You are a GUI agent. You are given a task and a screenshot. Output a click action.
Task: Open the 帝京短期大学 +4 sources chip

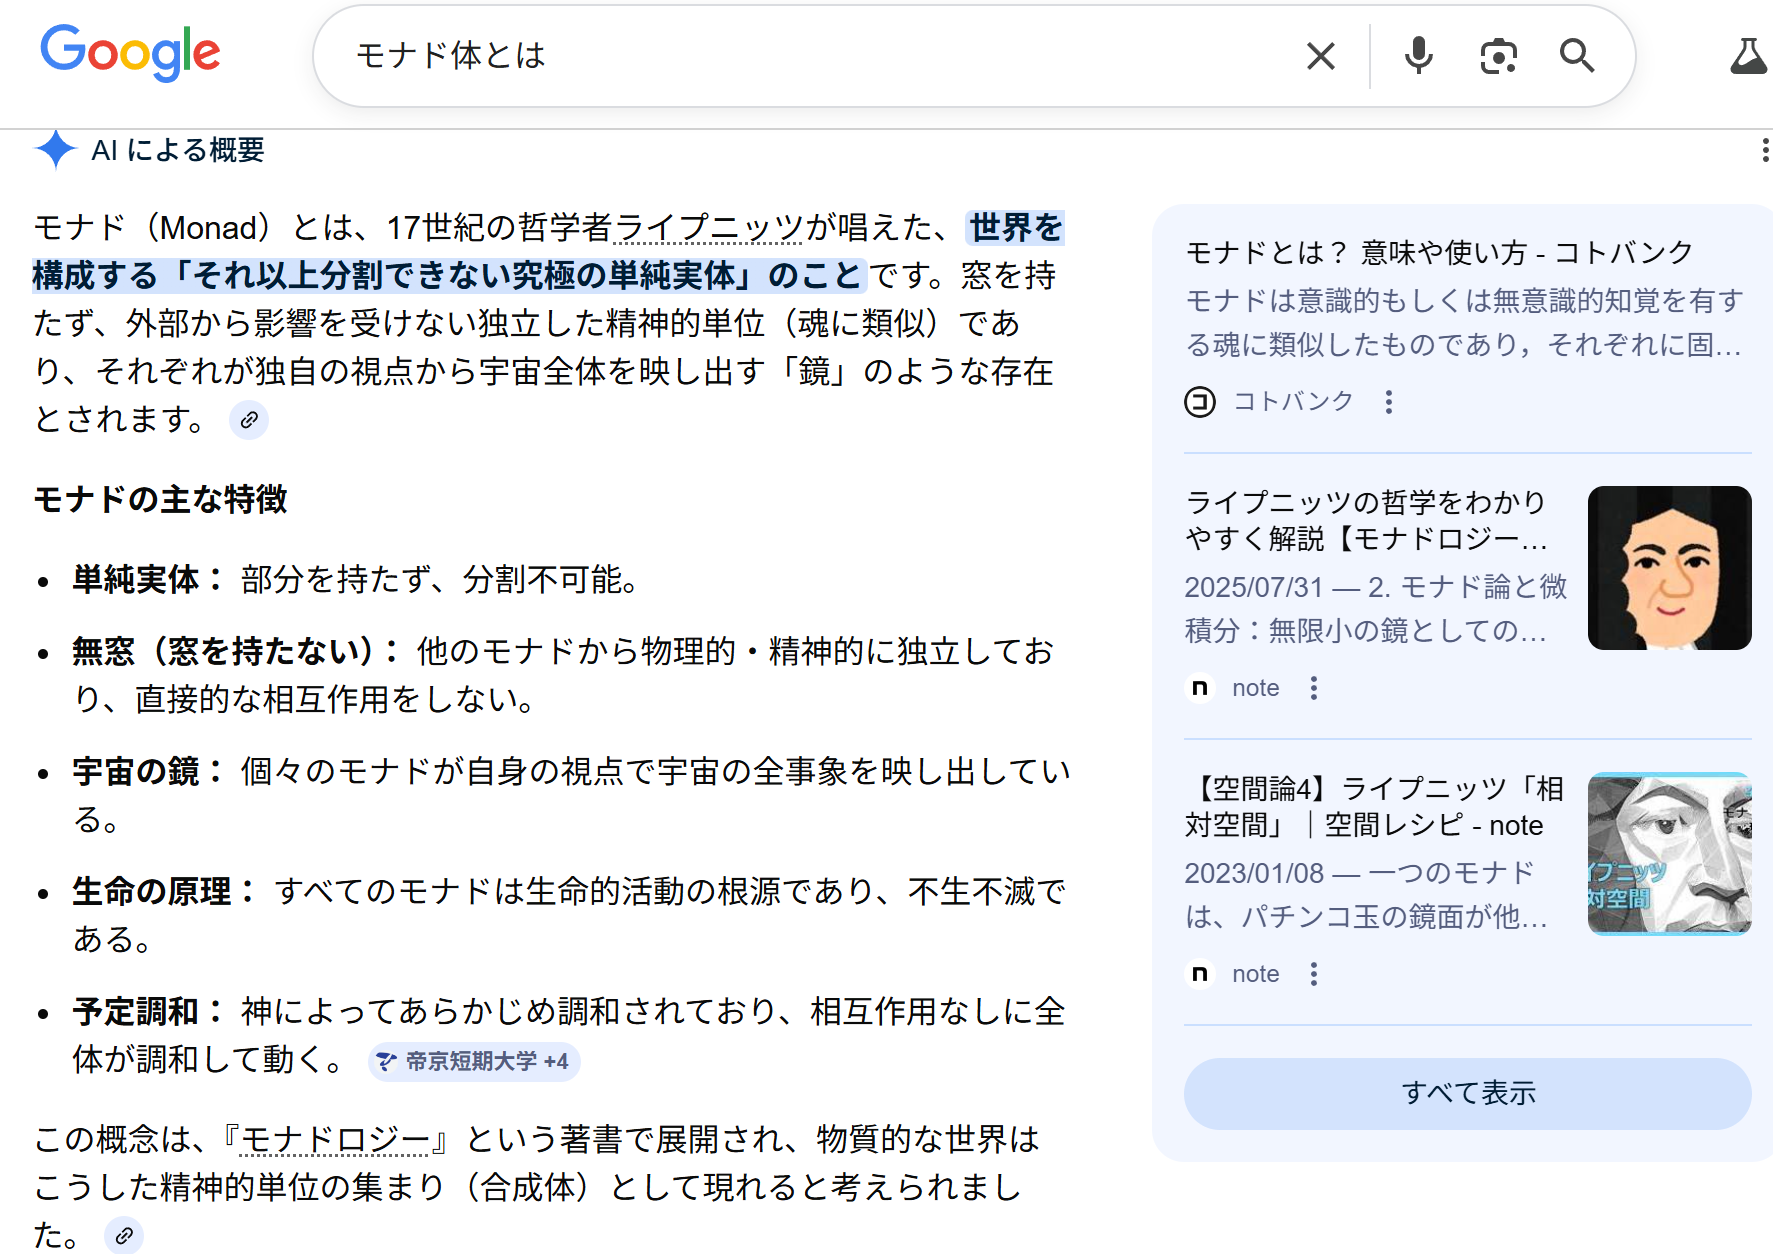tap(474, 1061)
